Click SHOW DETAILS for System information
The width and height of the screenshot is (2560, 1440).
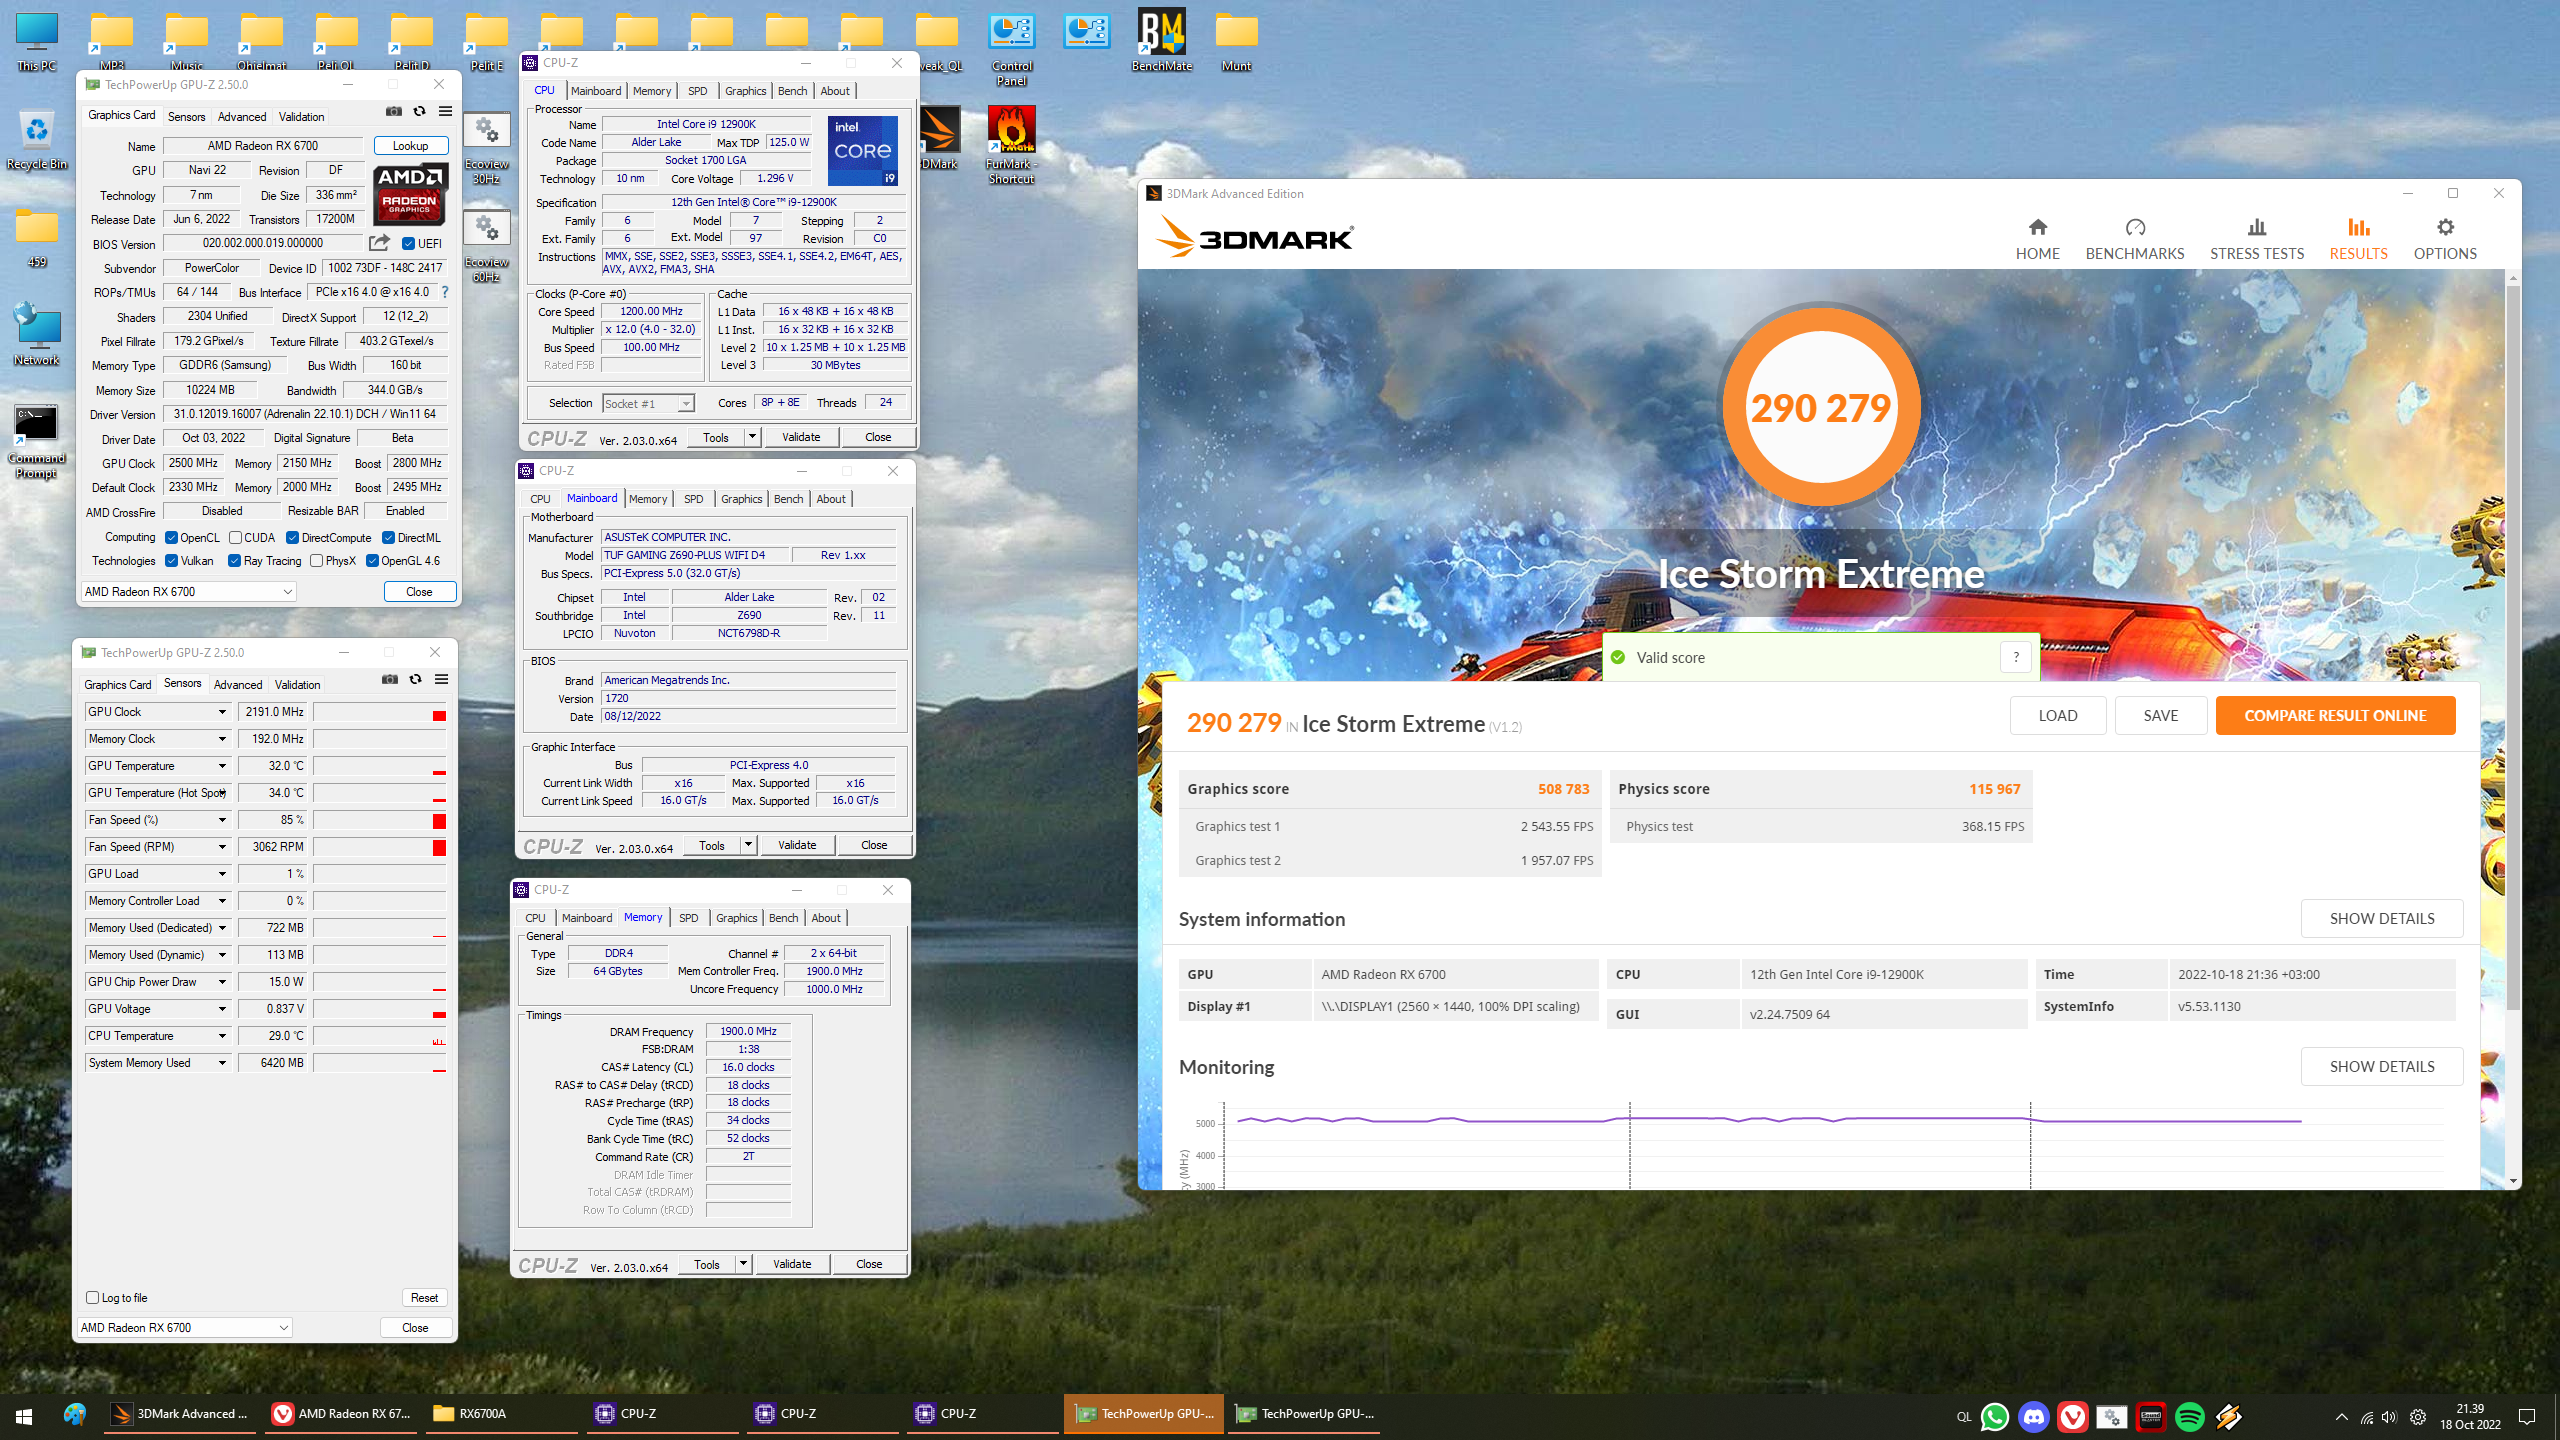point(2381,919)
